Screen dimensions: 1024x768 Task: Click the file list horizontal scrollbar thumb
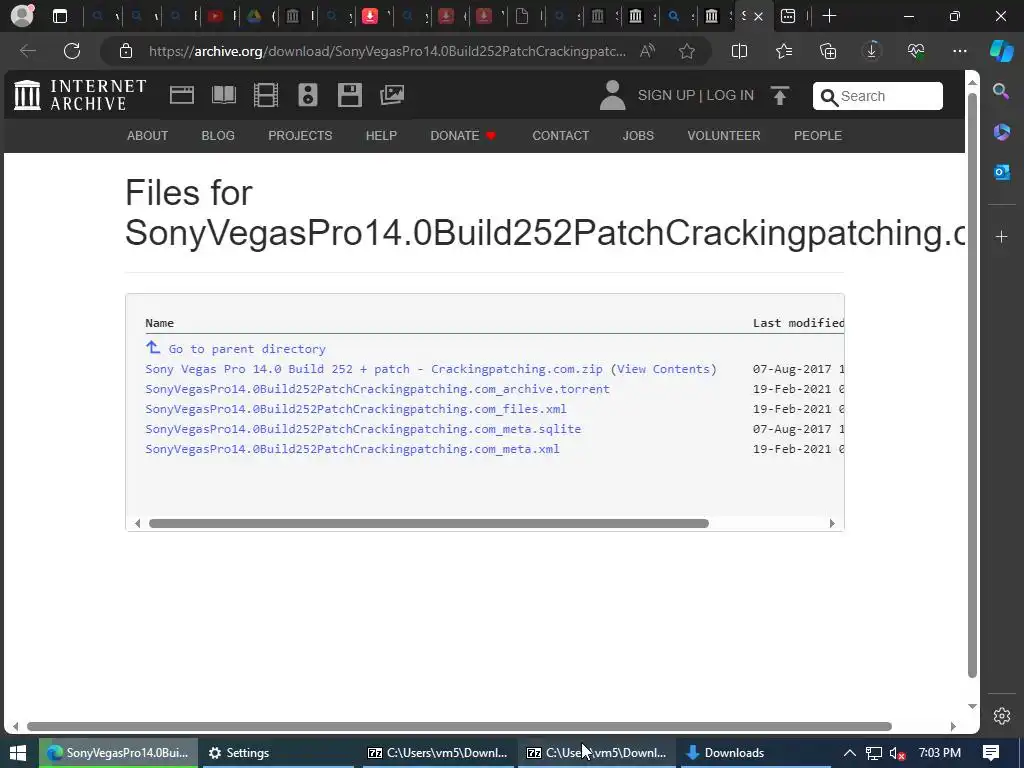coord(428,523)
